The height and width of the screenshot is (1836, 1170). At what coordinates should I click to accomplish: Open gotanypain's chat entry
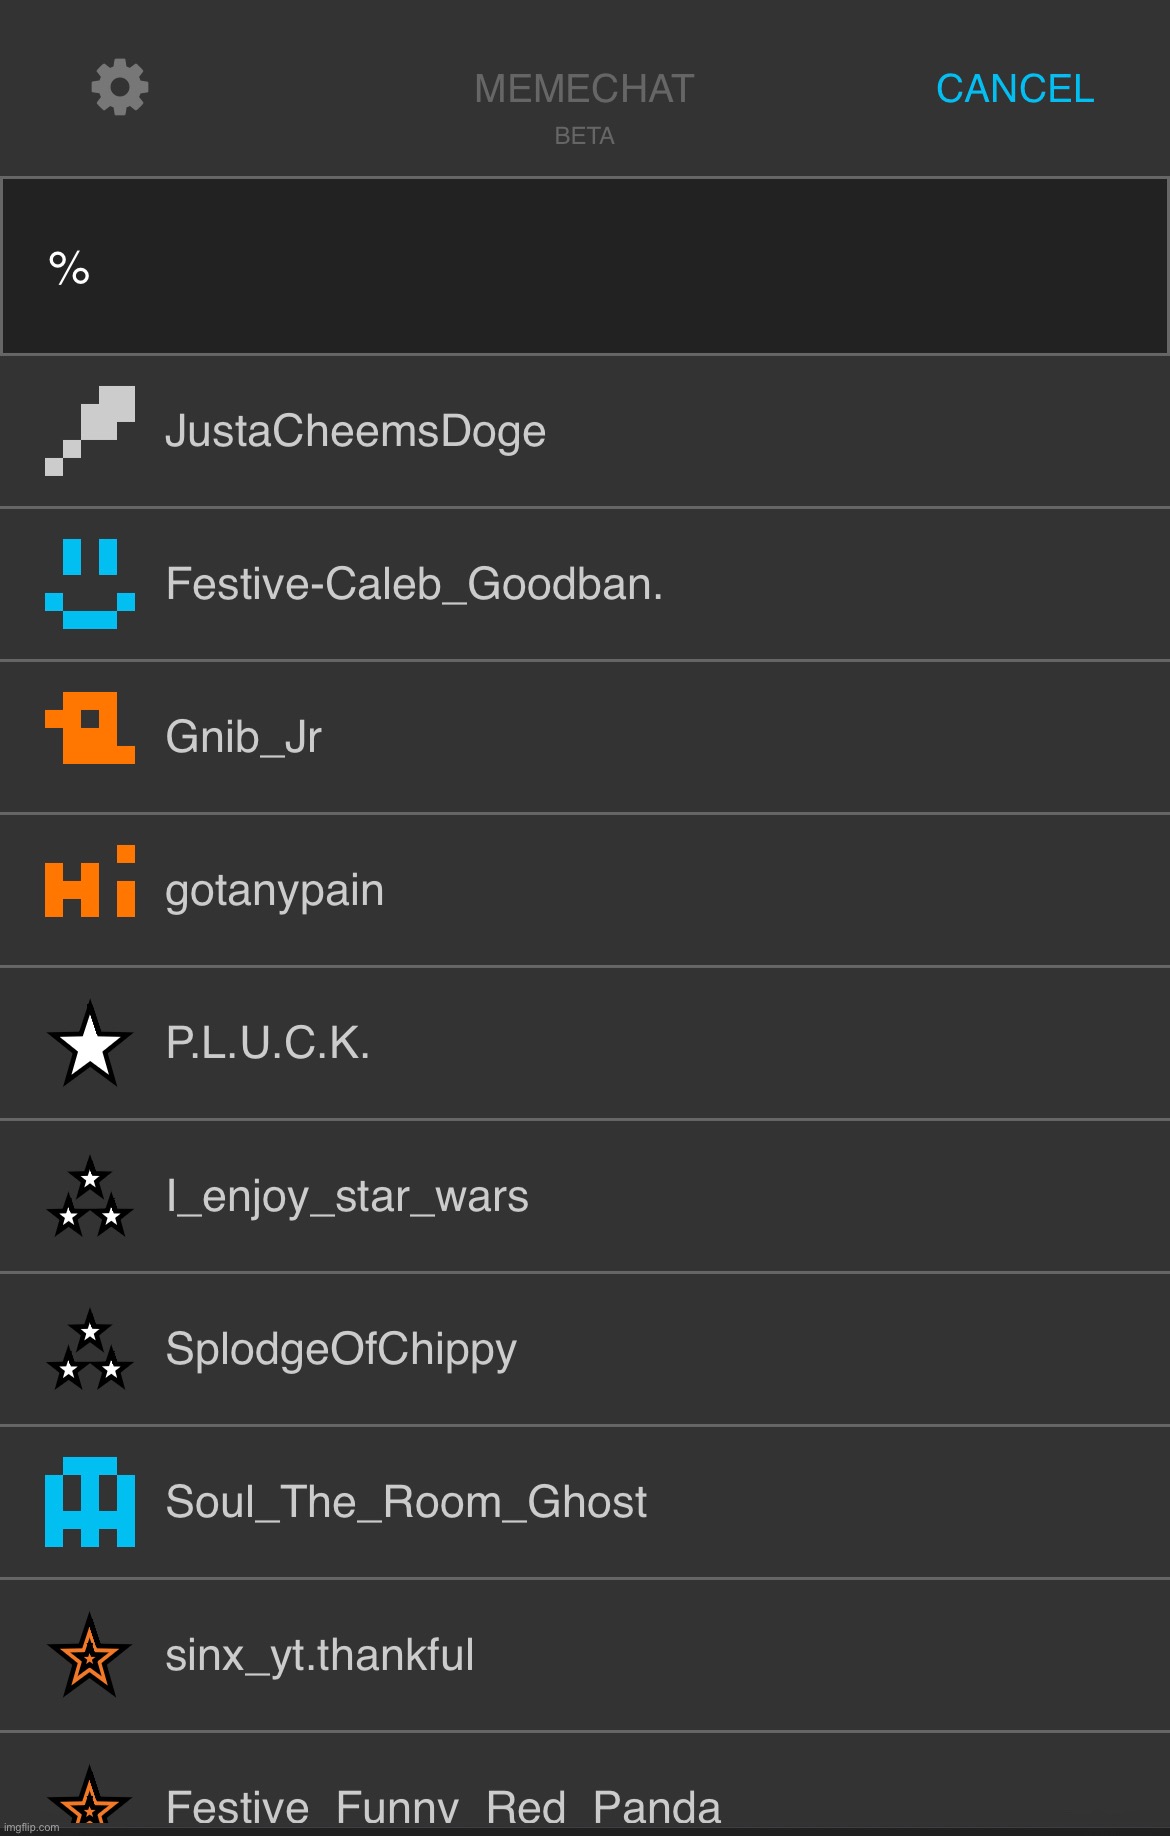(x=585, y=891)
